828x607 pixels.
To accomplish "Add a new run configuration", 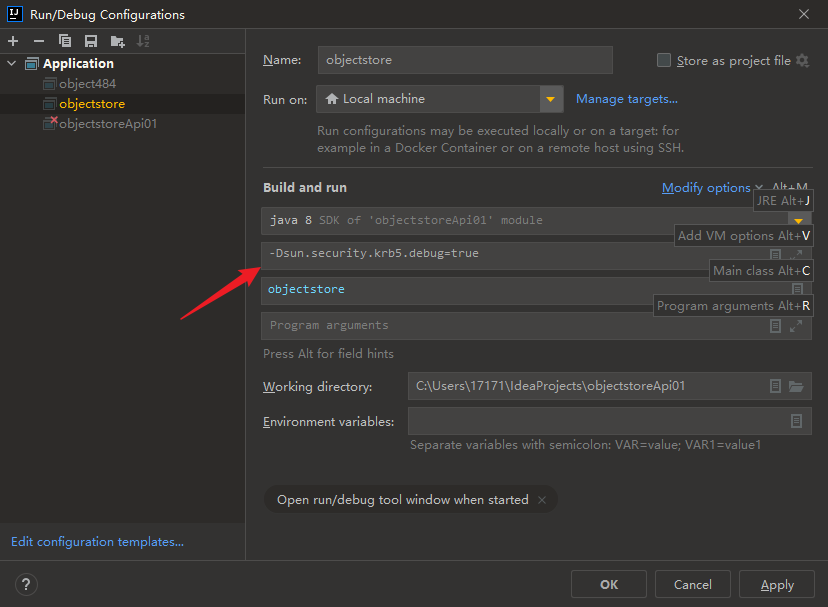I will (13, 41).
